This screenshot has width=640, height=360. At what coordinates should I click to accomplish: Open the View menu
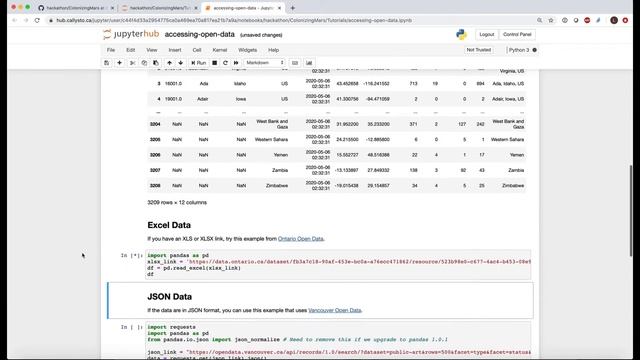pyautogui.click(x=152, y=50)
